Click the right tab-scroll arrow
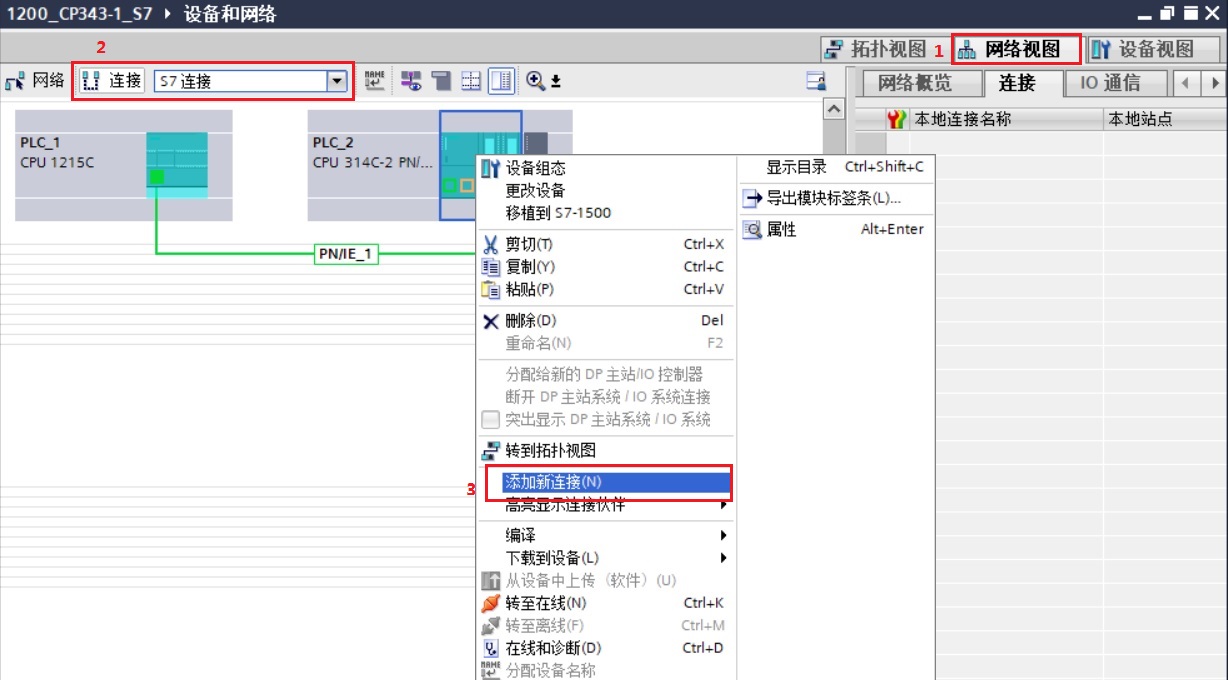 coord(1215,83)
